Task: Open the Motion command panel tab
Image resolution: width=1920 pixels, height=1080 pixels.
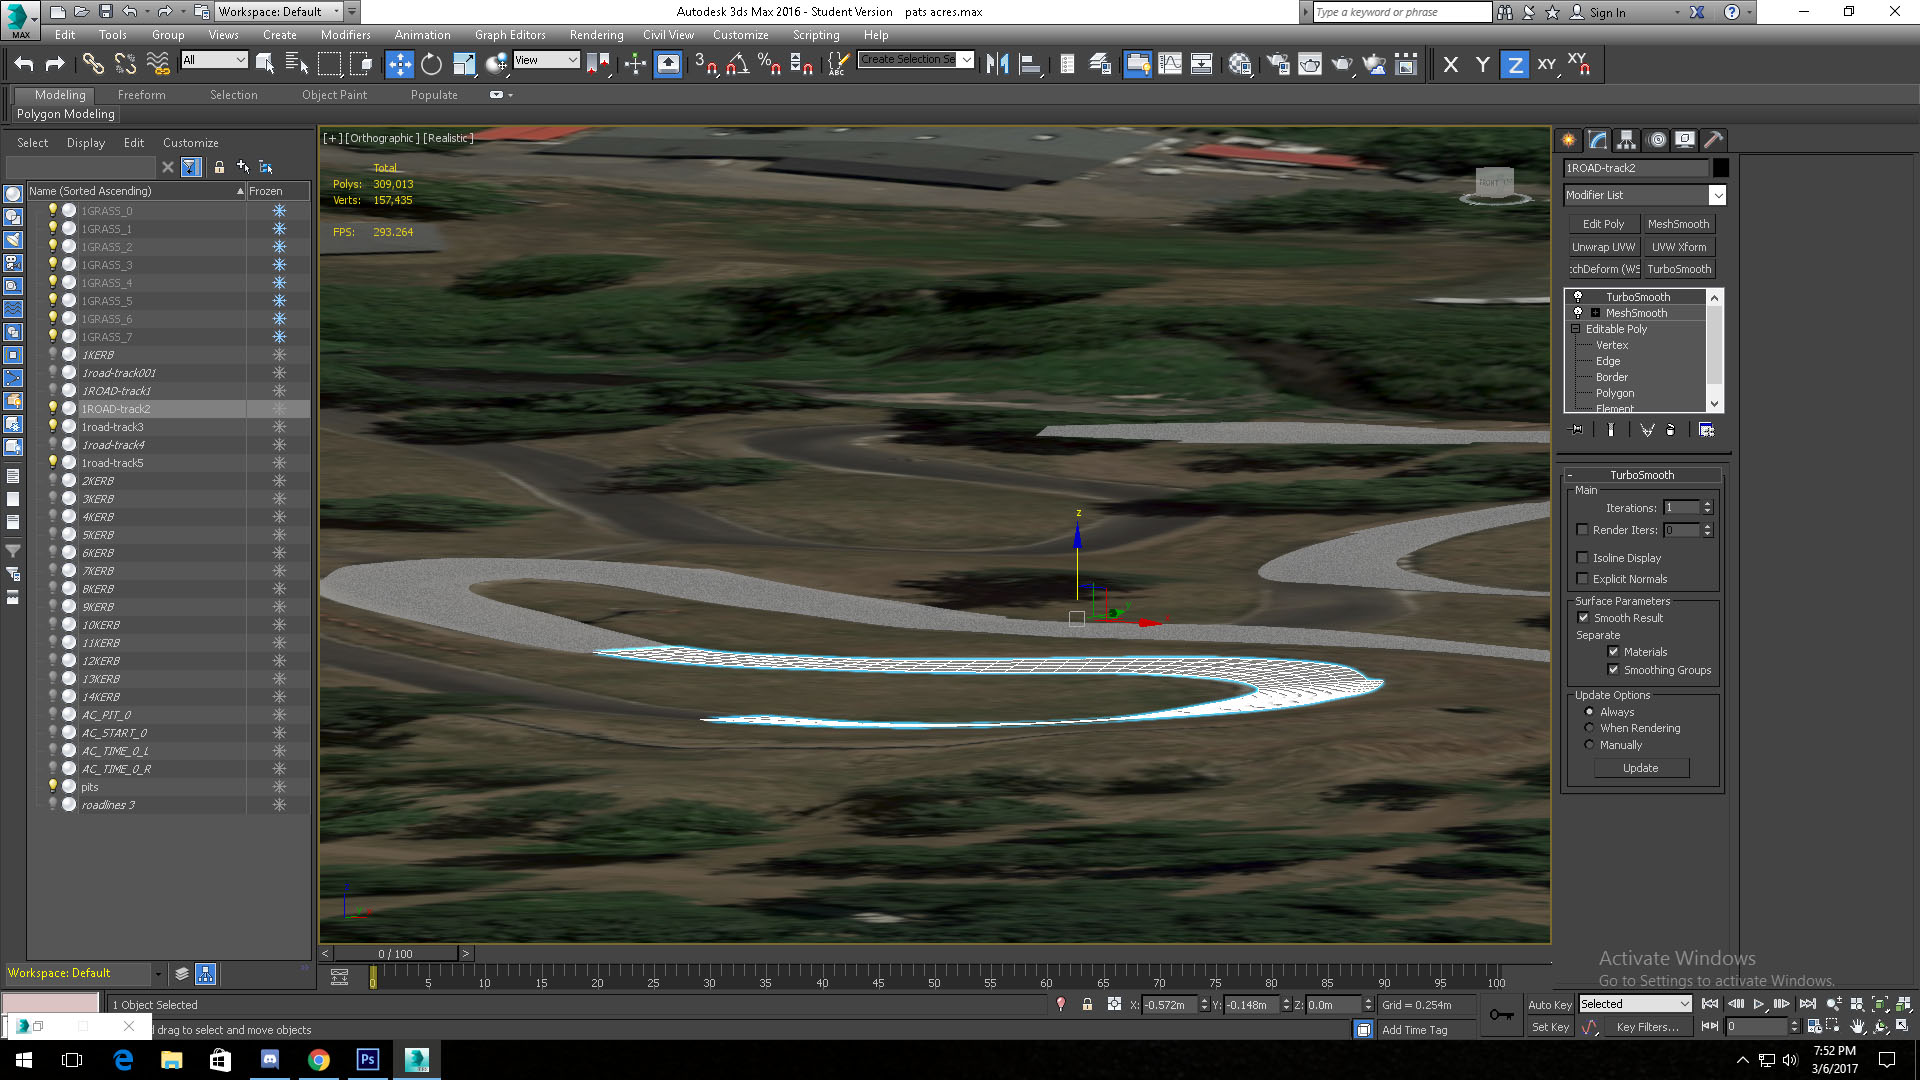Action: point(1656,140)
